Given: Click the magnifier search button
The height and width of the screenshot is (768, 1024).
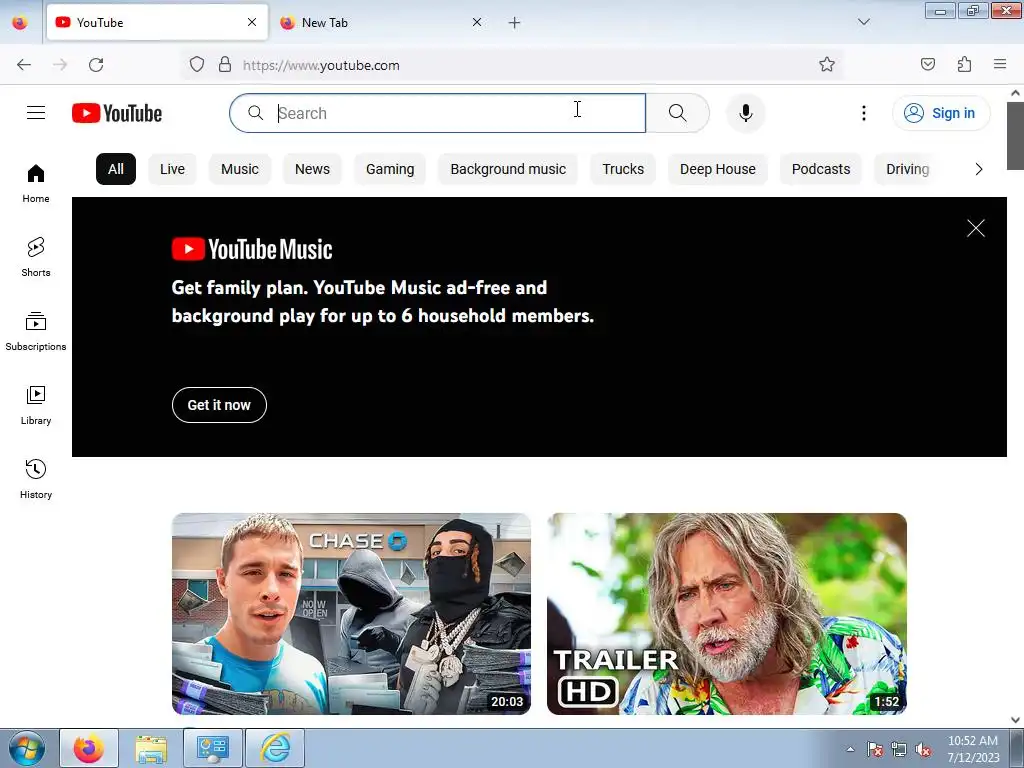Looking at the screenshot, I should click(x=677, y=113).
